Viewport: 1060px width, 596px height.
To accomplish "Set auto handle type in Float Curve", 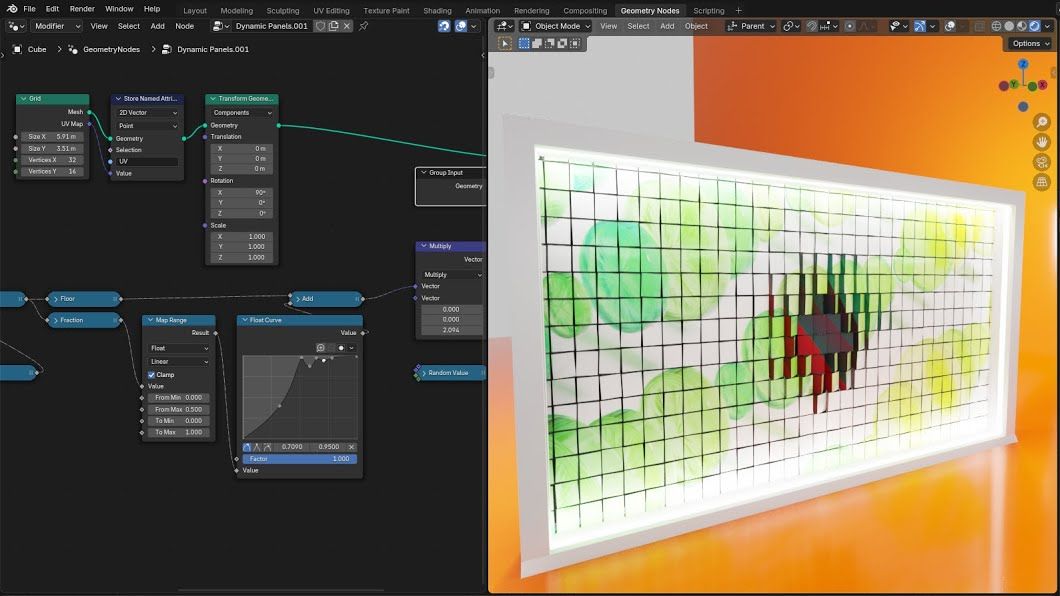I will [247, 447].
